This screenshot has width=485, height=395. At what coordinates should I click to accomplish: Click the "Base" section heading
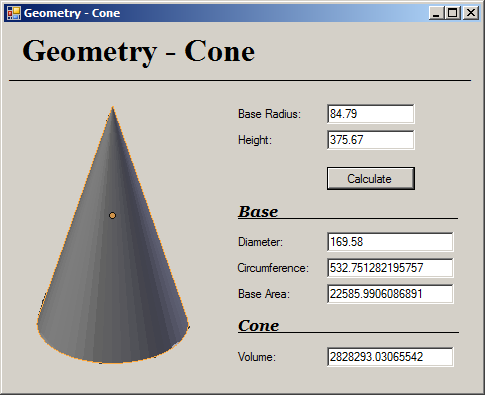click(258, 212)
